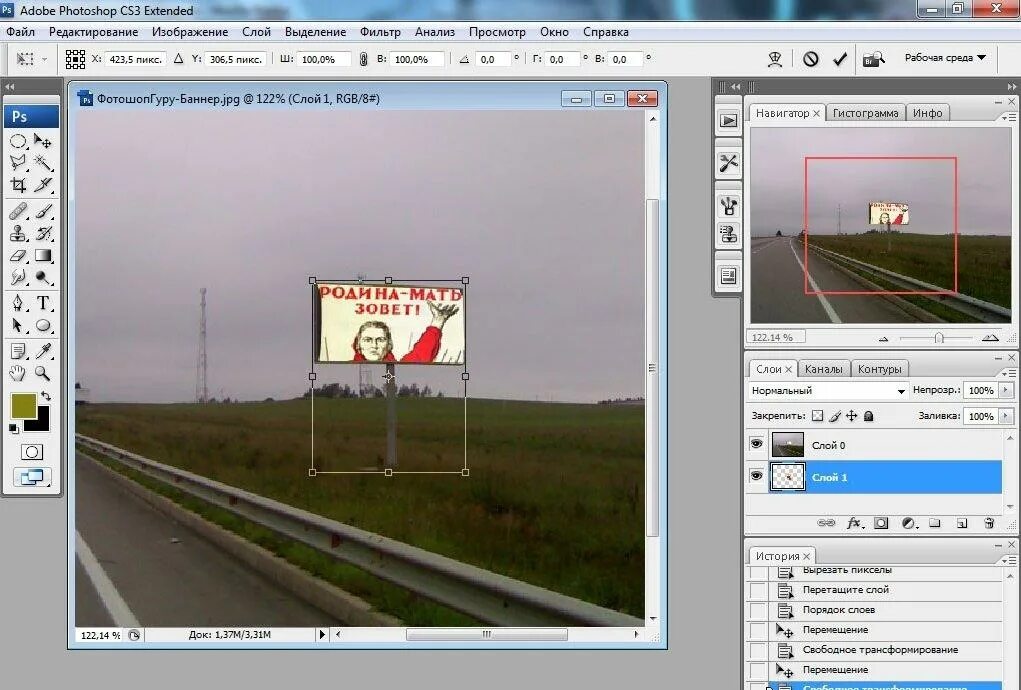The width and height of the screenshot is (1021, 690).
Task: Select the Zoom tool
Action: pos(43,373)
